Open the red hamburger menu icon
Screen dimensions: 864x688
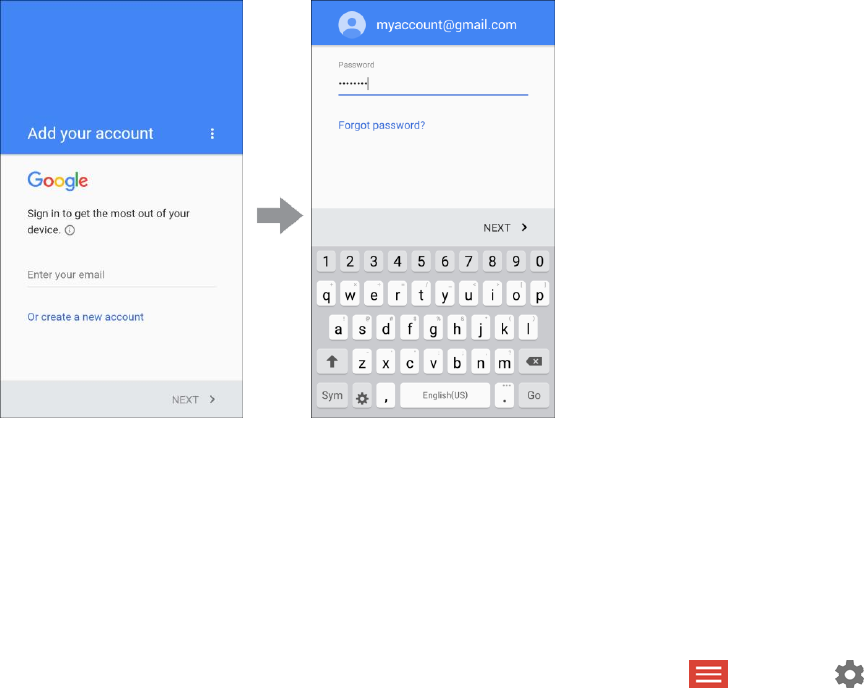tap(708, 674)
